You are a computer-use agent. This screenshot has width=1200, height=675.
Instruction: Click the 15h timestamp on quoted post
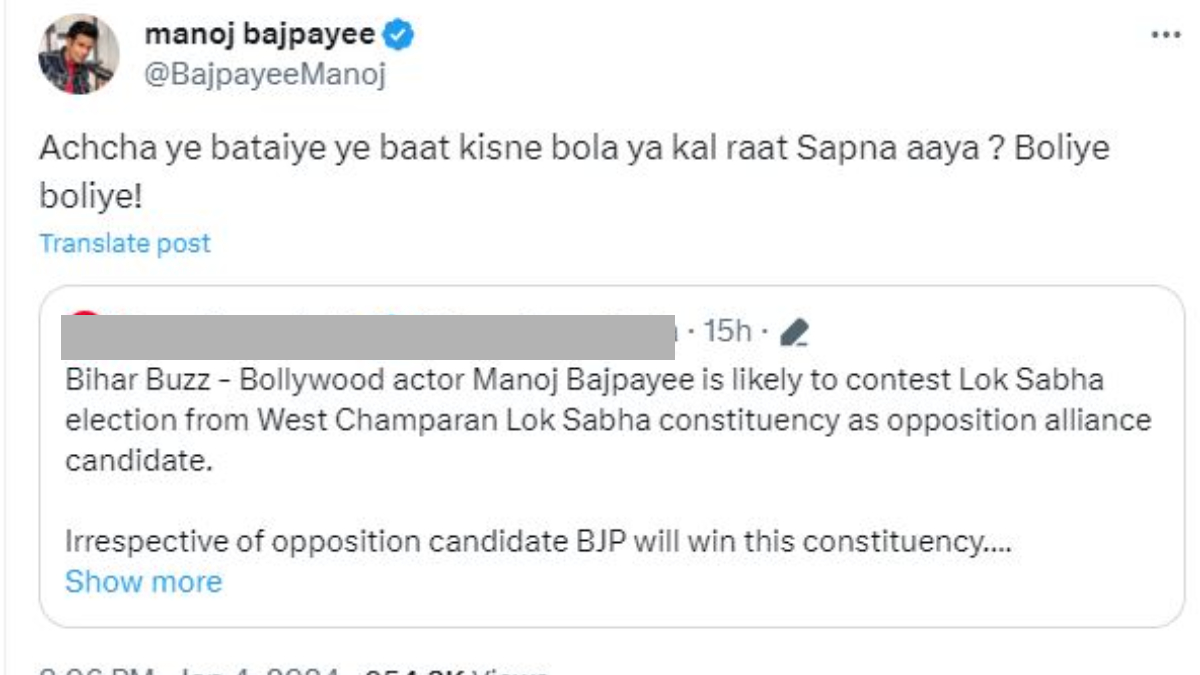(x=727, y=331)
